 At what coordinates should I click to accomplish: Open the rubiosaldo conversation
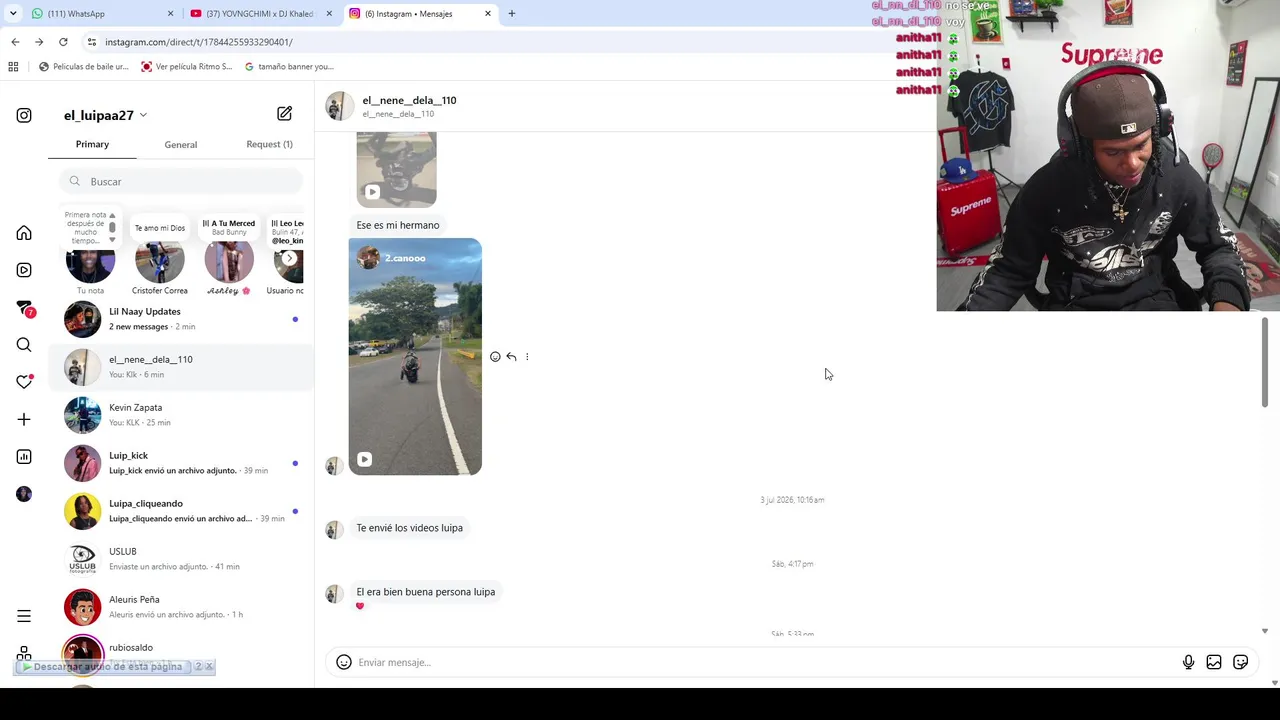181,655
